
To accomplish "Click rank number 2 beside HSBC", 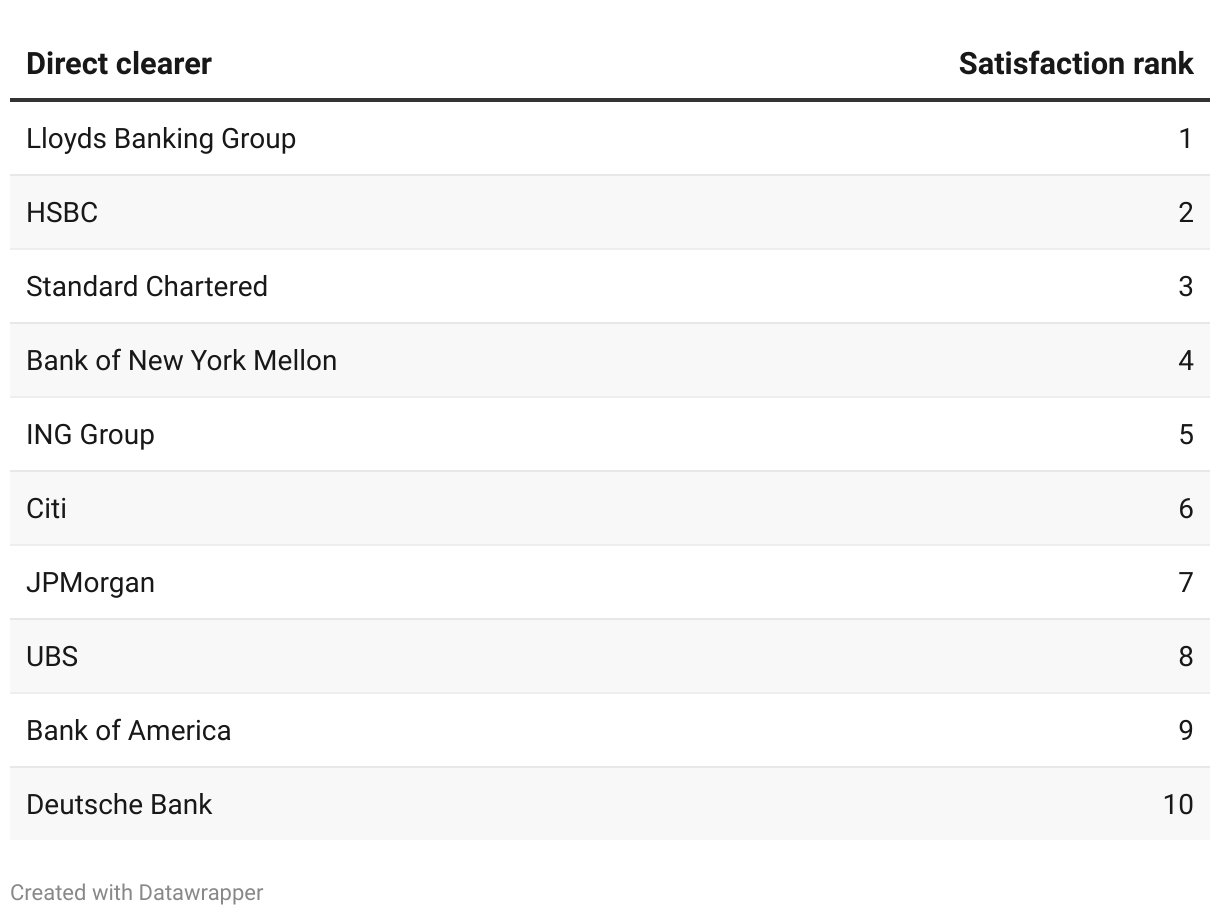I will [1185, 212].
